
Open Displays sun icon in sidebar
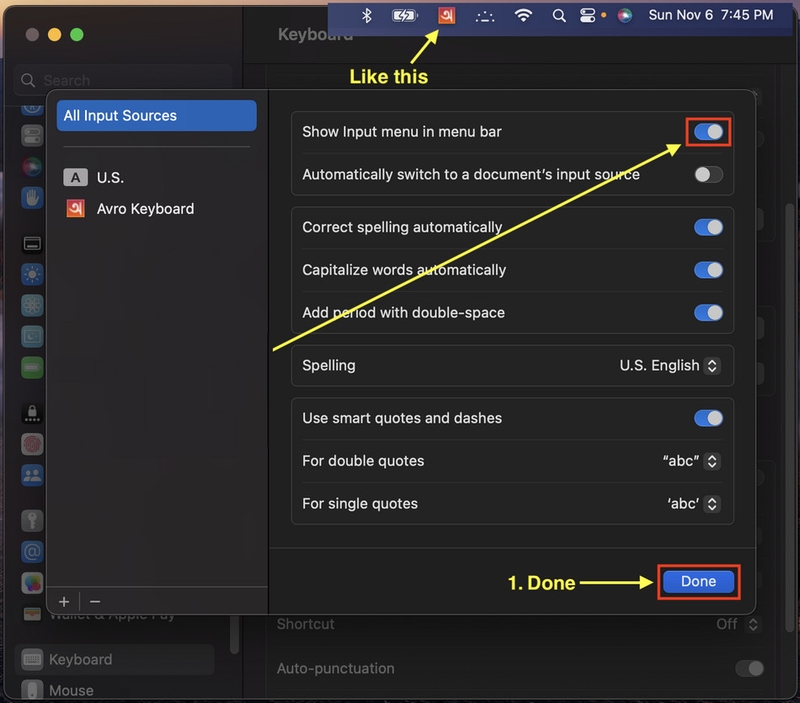click(32, 274)
